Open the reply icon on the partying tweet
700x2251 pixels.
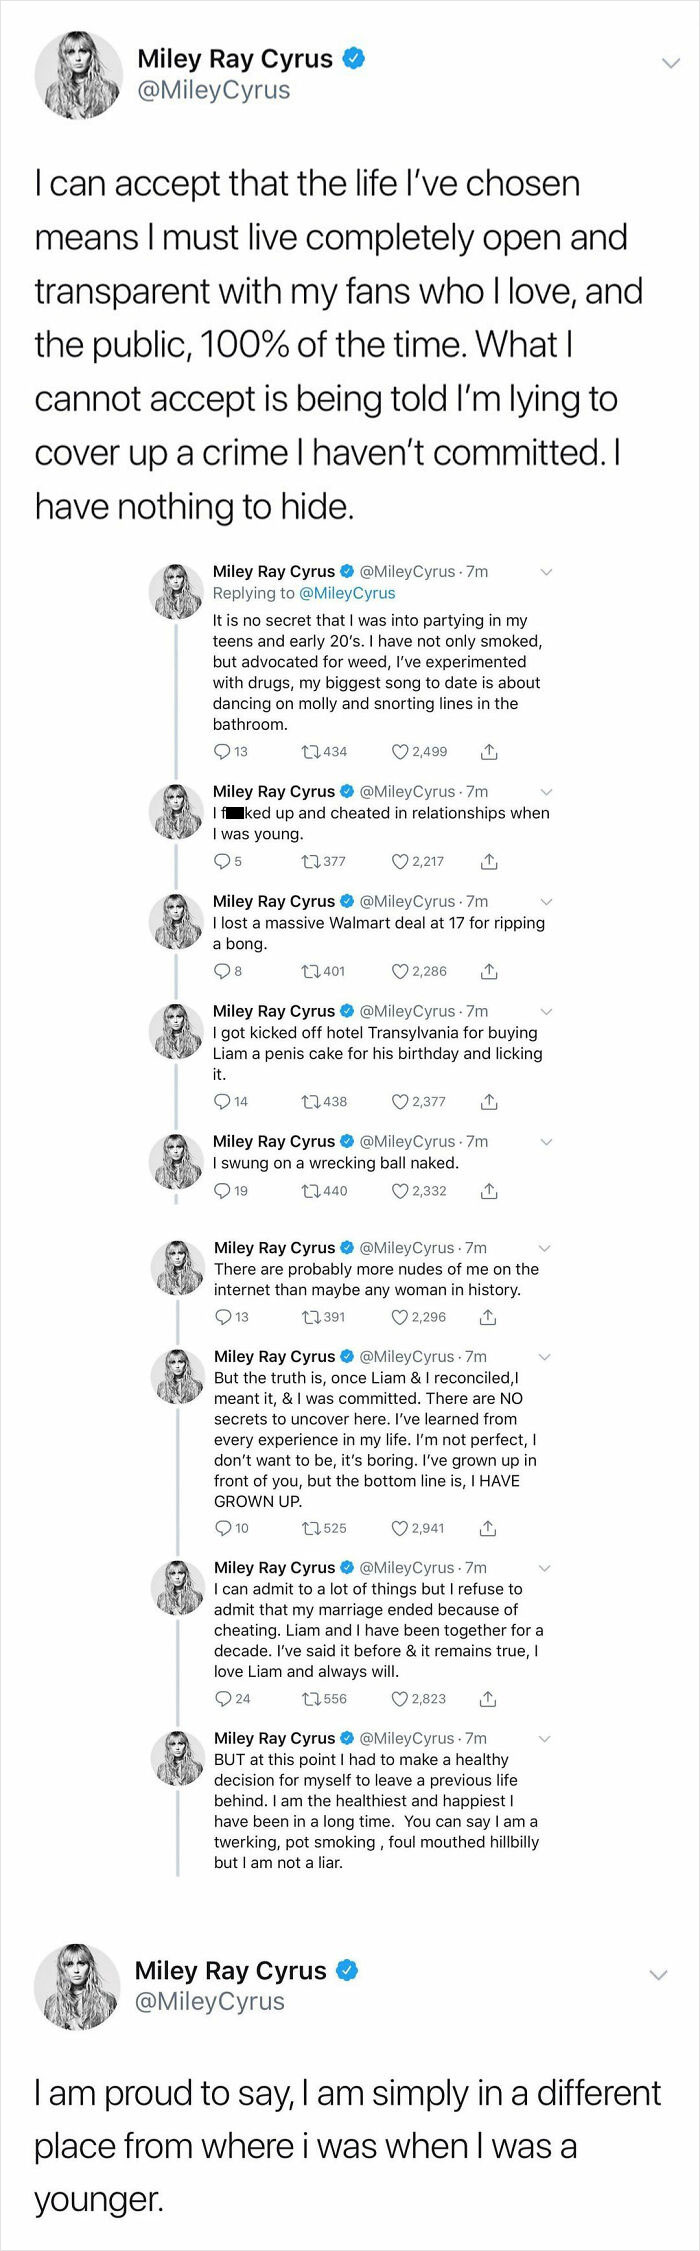[220, 751]
